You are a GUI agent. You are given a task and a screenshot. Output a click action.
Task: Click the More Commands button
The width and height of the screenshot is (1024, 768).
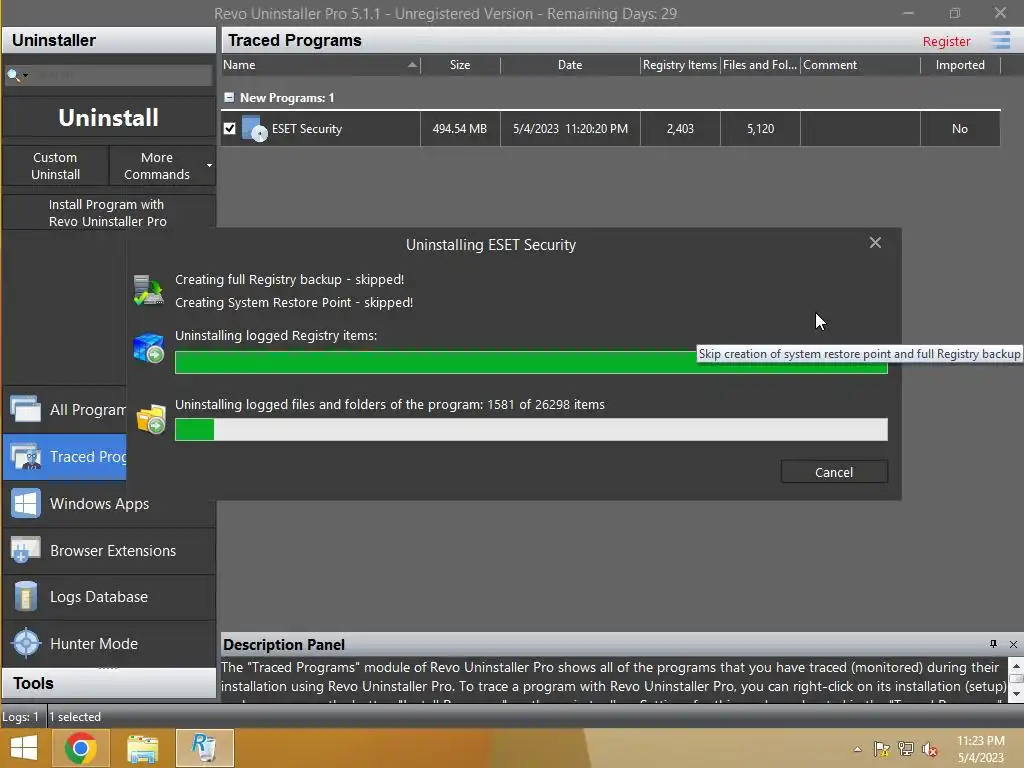pos(157,166)
